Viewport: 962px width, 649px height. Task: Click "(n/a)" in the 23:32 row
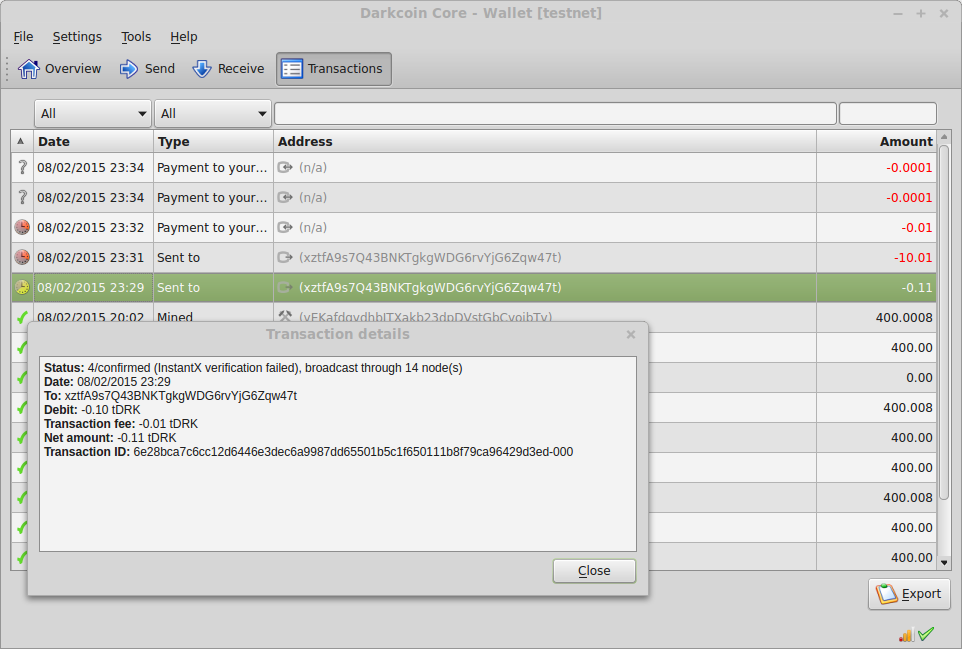[x=313, y=228]
